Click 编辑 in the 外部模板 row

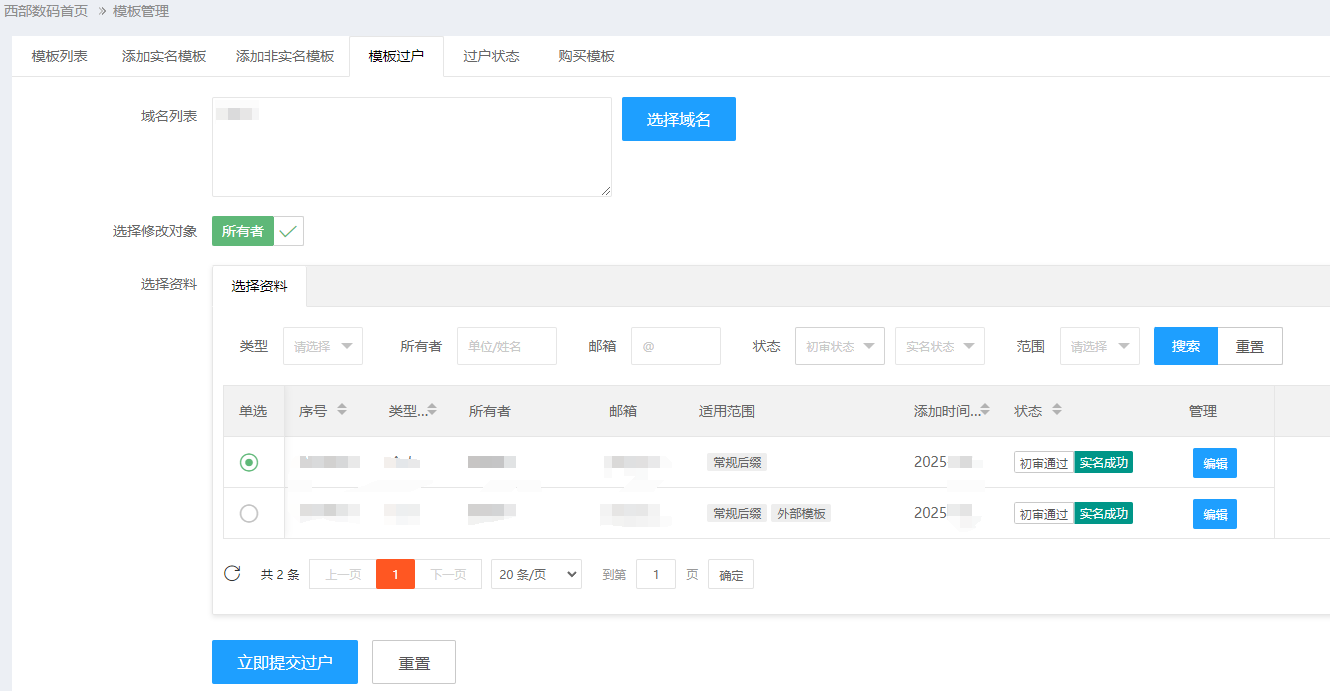(1215, 514)
